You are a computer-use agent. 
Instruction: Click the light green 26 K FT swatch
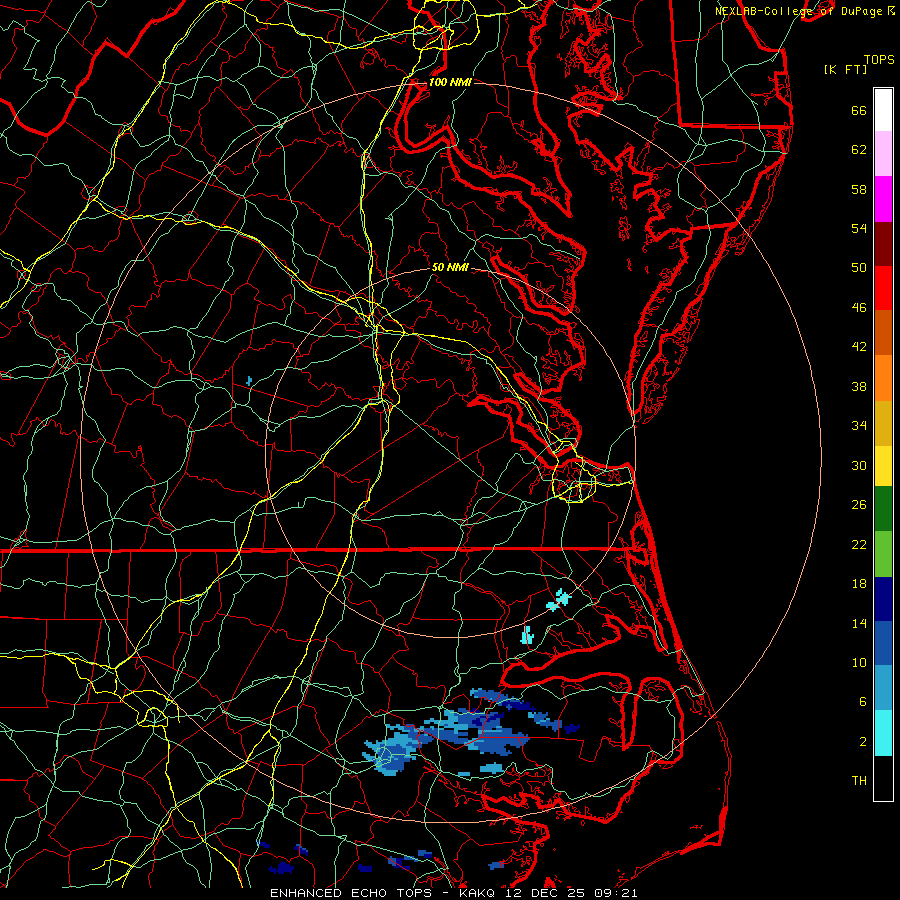click(883, 554)
